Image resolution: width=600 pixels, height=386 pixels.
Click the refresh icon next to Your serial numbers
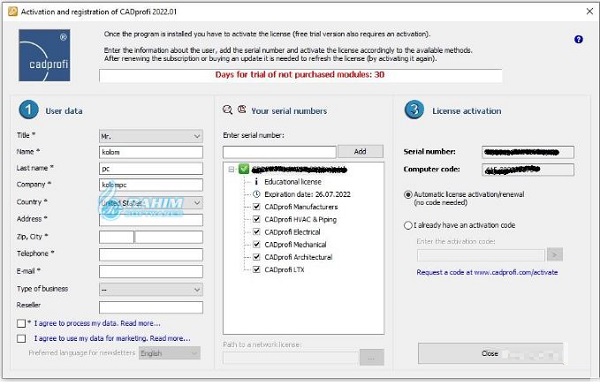click(x=242, y=109)
